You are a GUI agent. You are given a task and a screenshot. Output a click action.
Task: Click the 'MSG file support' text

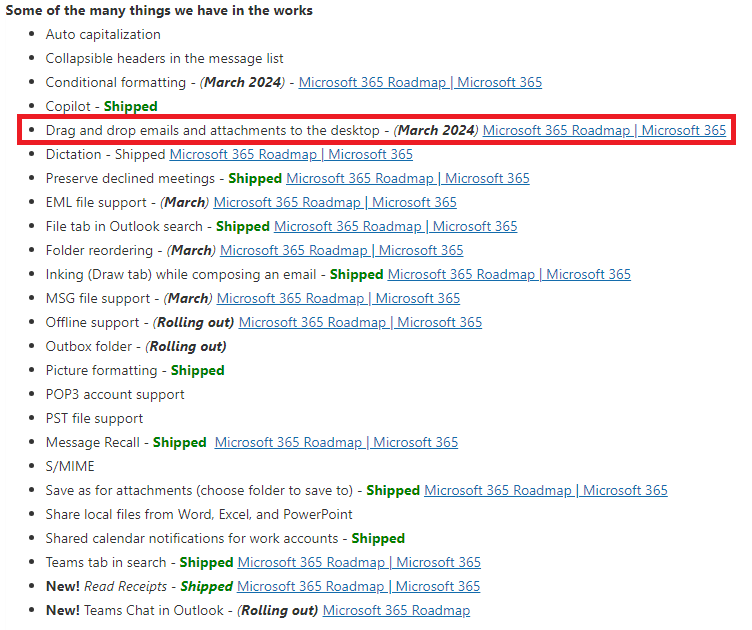point(98,298)
